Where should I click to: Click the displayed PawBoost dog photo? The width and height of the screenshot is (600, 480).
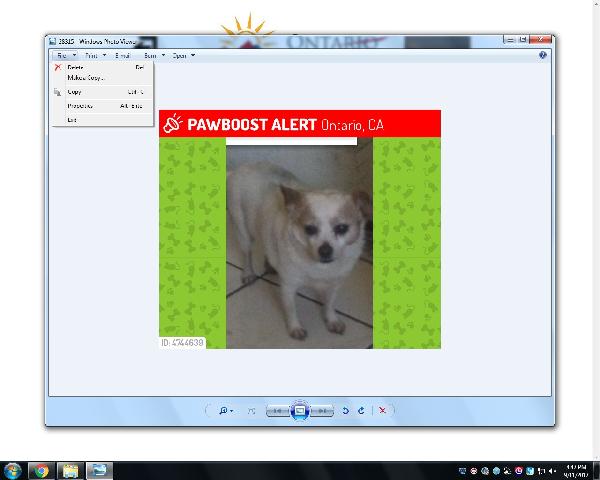[x=300, y=229]
